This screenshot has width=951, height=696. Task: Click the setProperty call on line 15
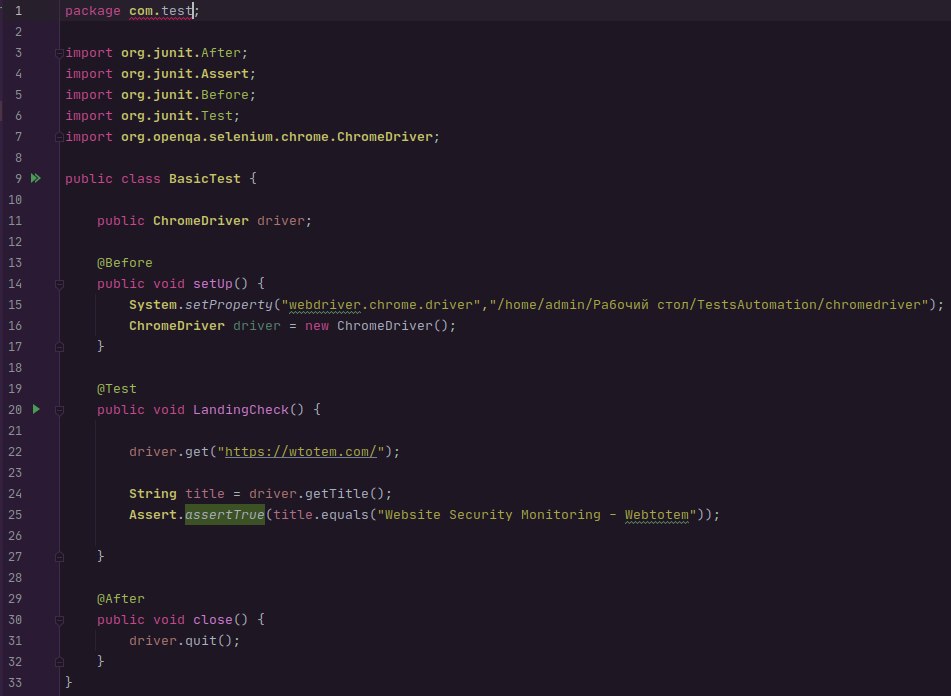[x=229, y=305]
